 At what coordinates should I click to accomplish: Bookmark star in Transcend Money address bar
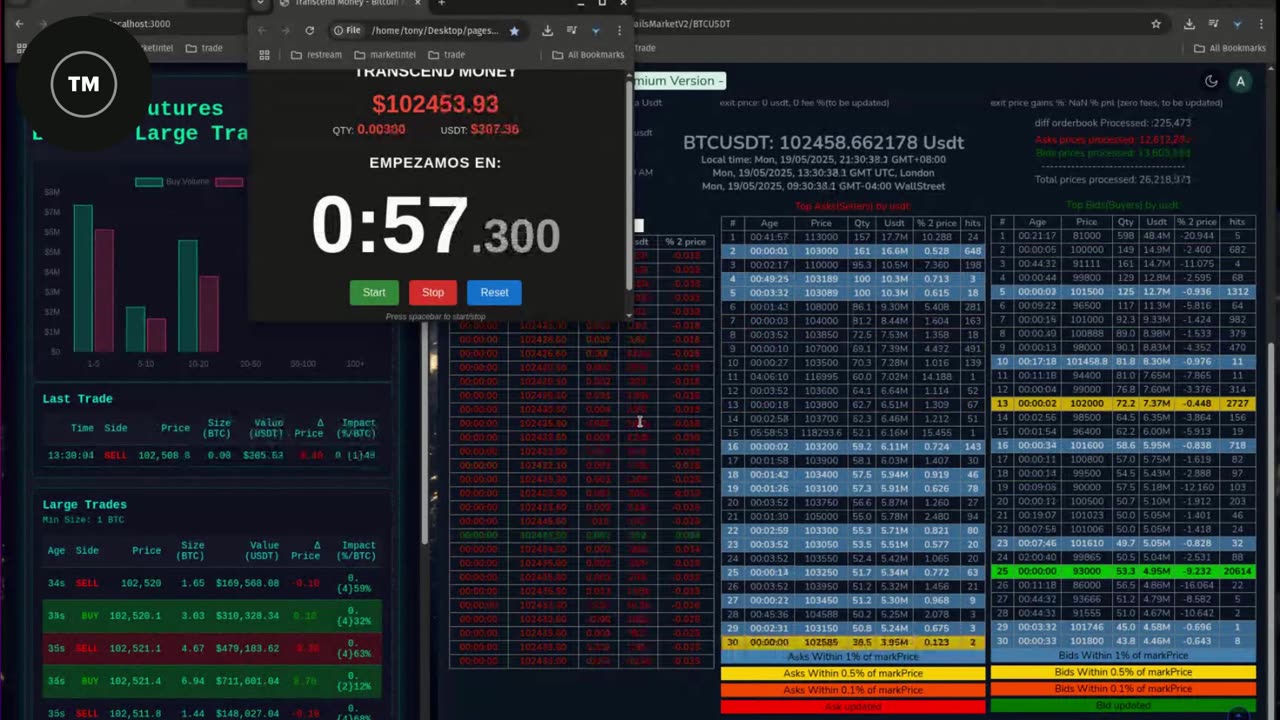514,31
